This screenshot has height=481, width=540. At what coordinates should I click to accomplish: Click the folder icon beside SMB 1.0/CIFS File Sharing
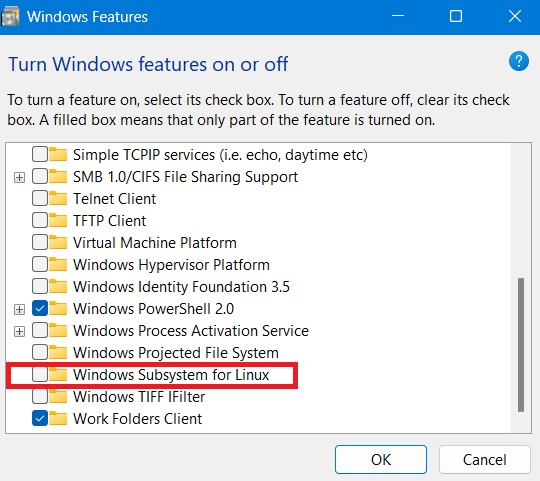pyautogui.click(x=58, y=177)
